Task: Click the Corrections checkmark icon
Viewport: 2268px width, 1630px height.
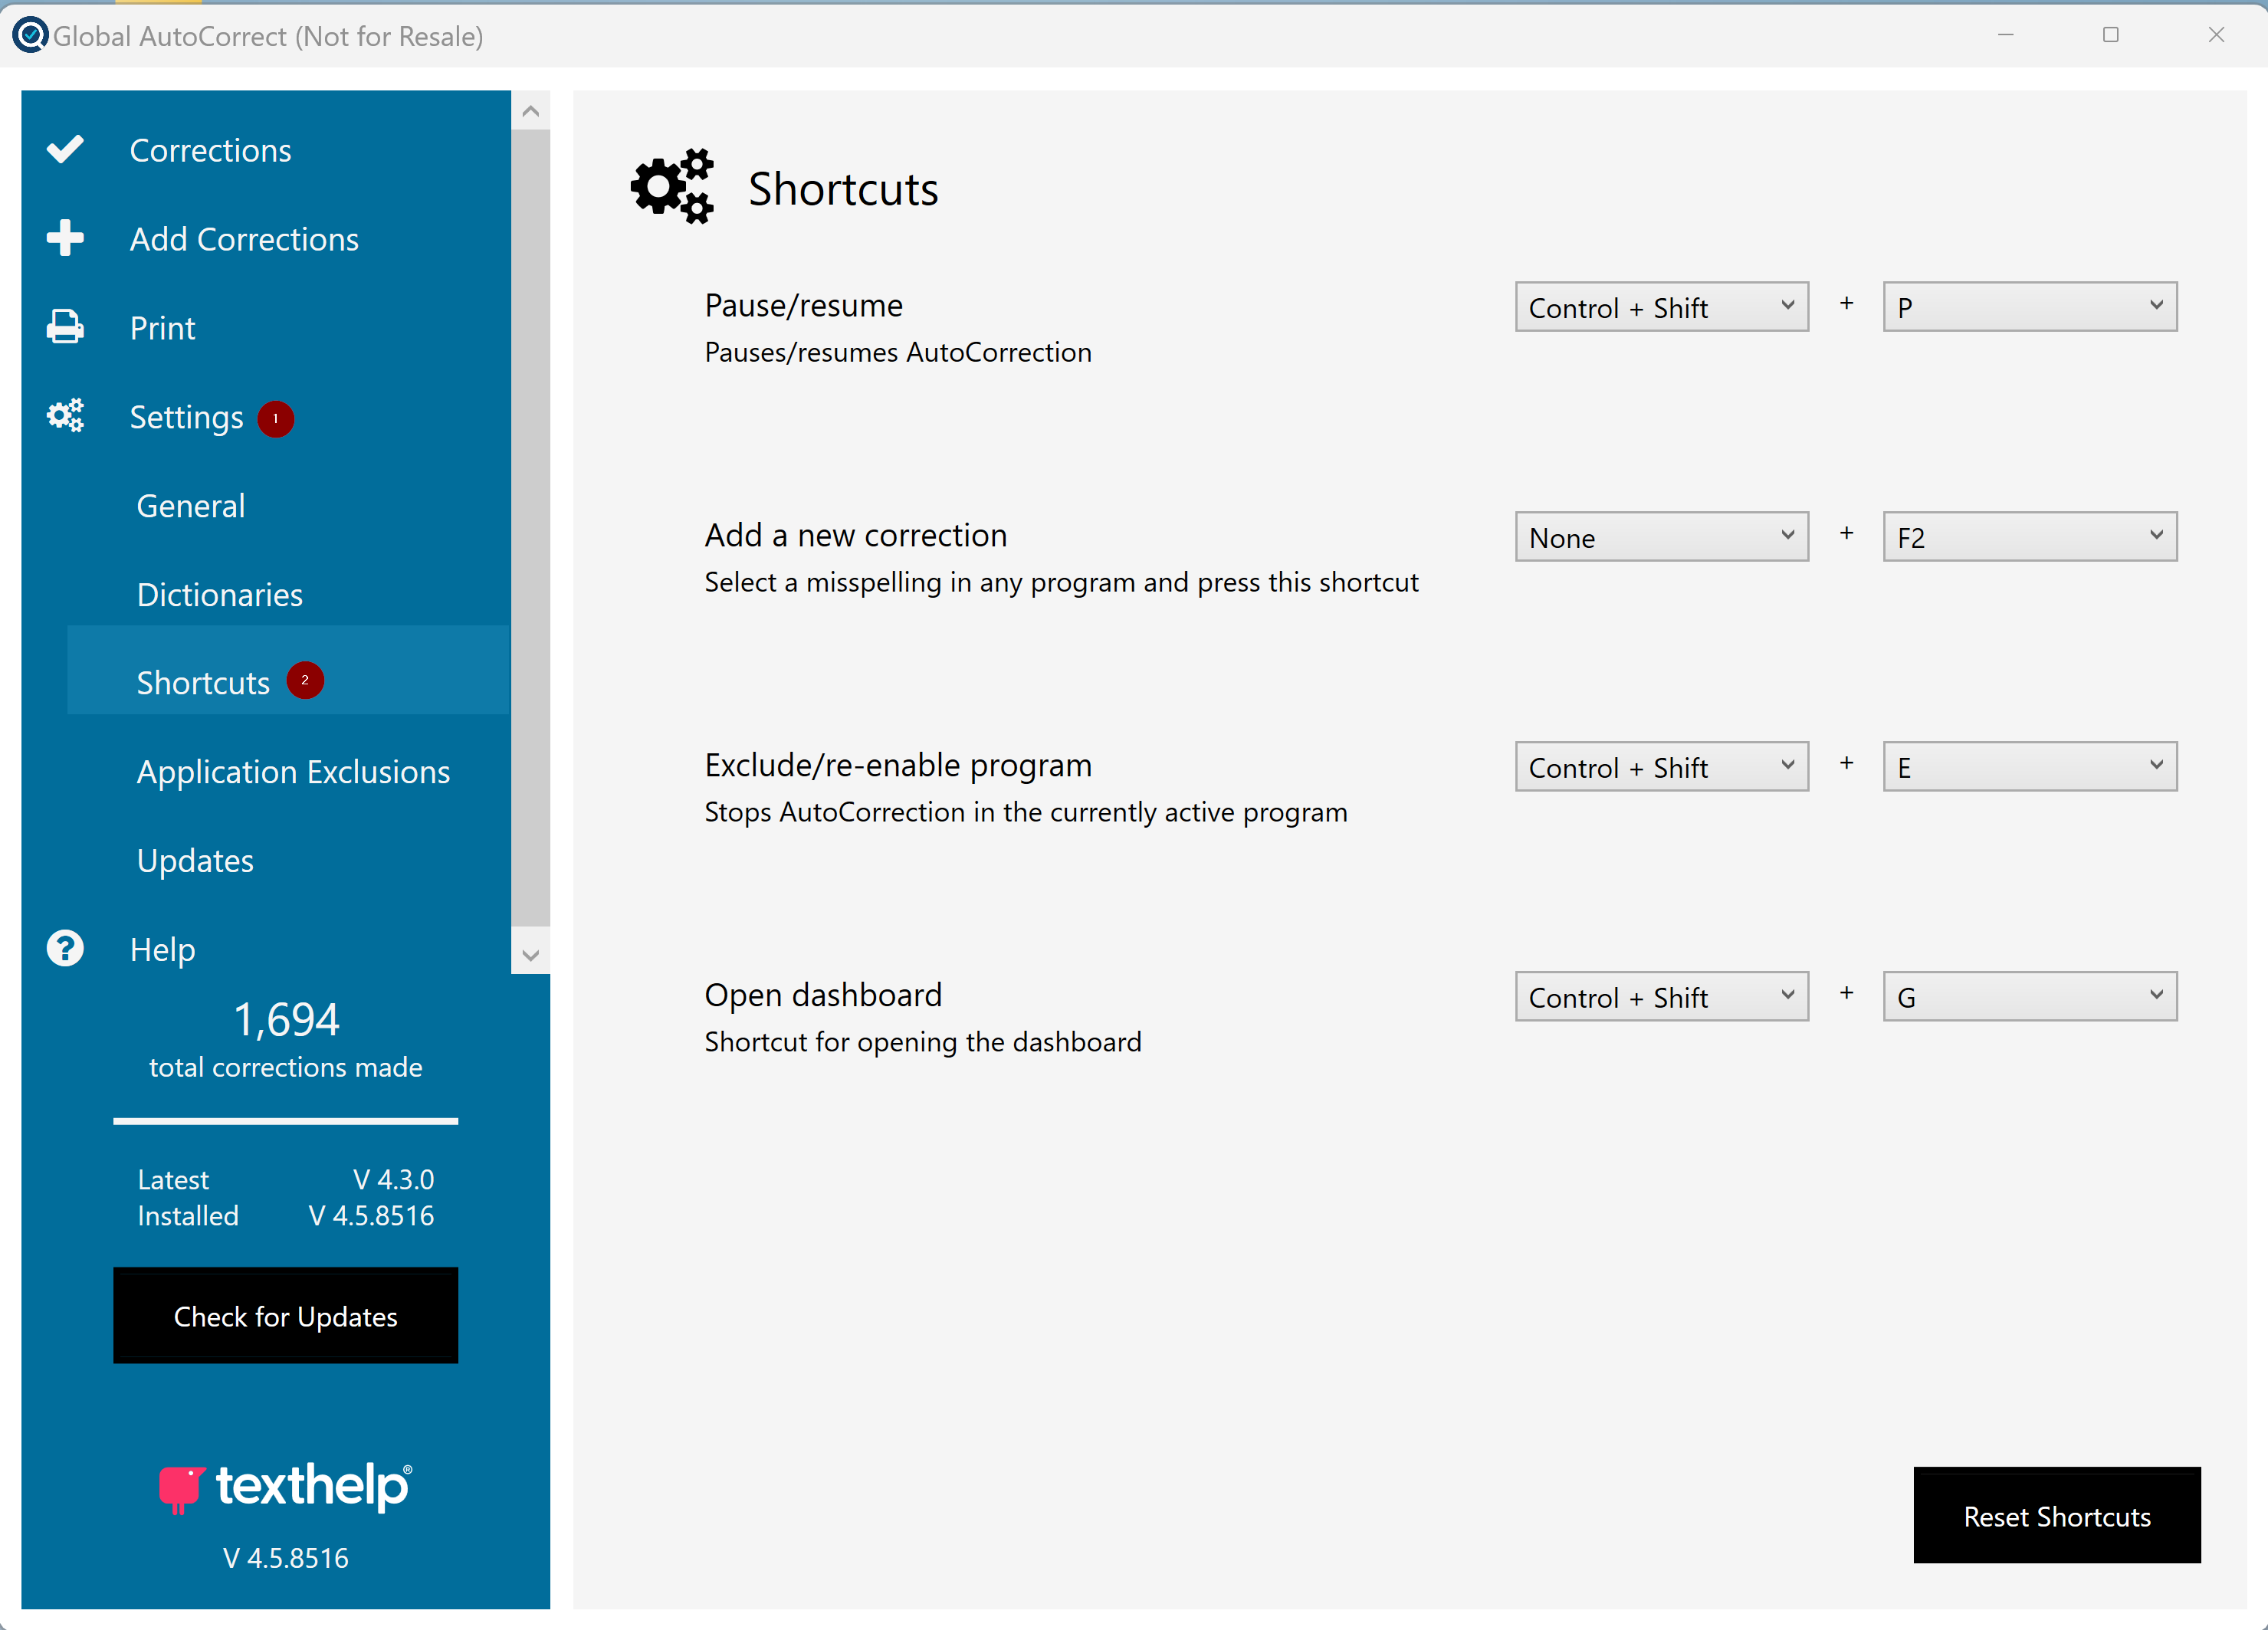Action: tap(65, 150)
